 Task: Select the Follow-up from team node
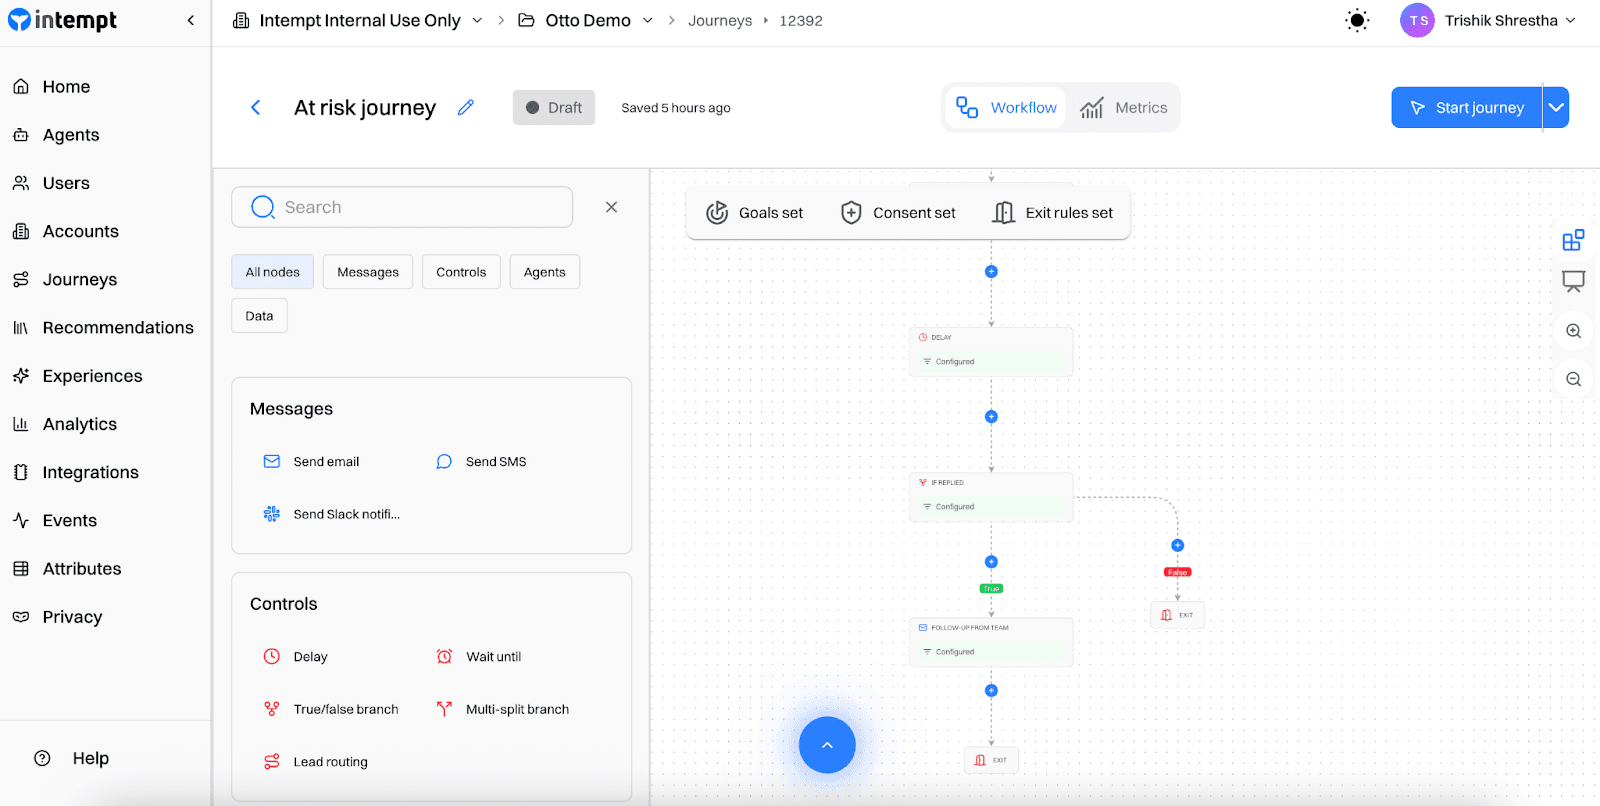tap(991, 642)
